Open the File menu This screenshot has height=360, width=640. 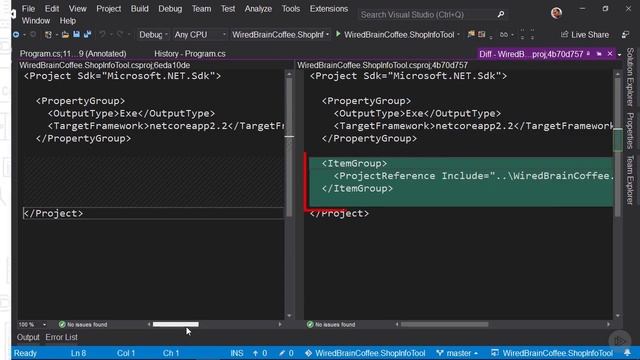(28, 9)
